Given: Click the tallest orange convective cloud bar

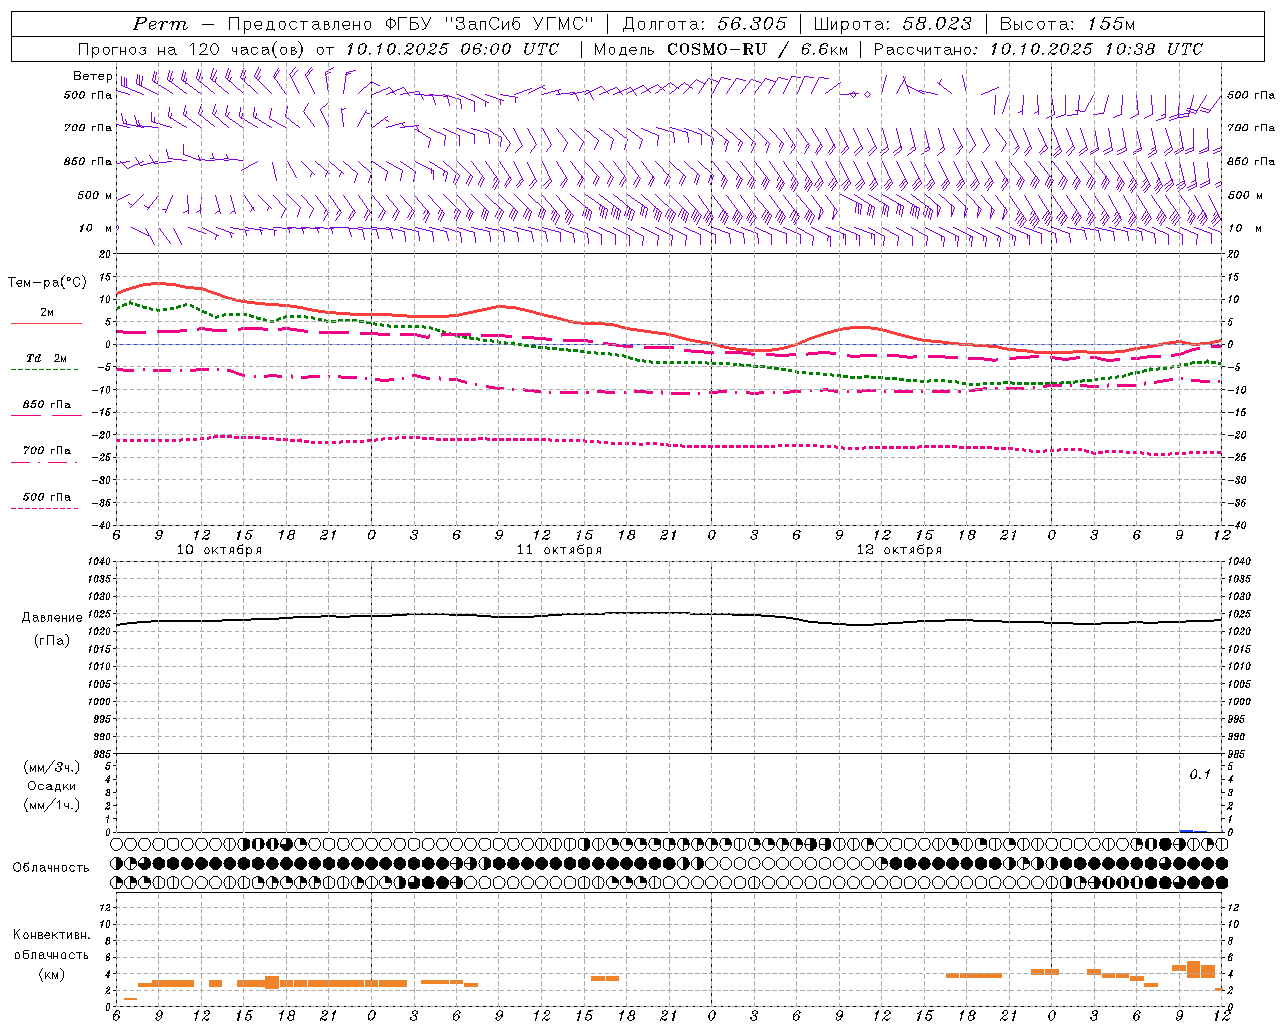Looking at the screenshot, I should pos(1193,969).
